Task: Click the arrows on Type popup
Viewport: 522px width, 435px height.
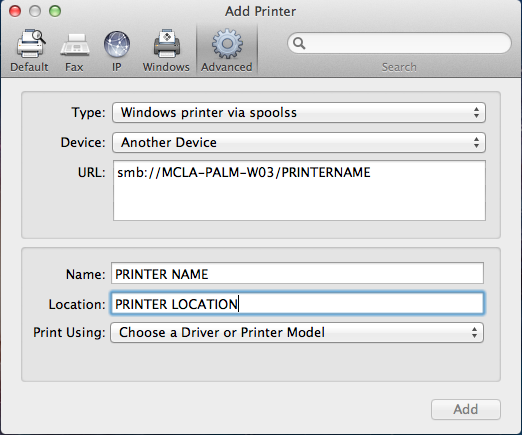Action: pos(476,113)
